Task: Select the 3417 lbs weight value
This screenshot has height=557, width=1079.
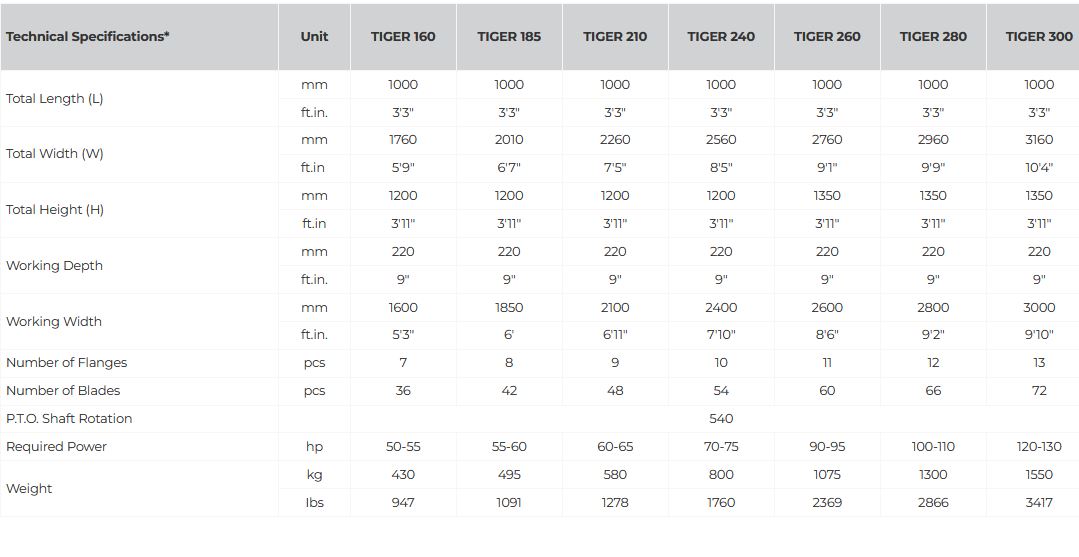Action: point(1039,503)
